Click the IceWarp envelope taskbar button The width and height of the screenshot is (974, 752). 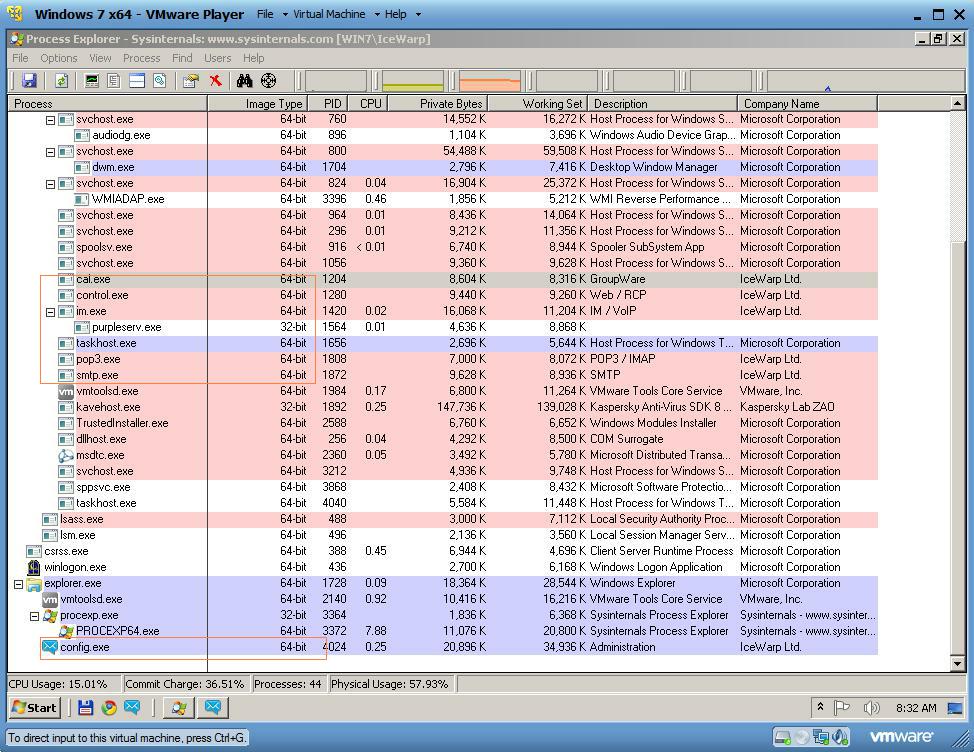tap(213, 707)
